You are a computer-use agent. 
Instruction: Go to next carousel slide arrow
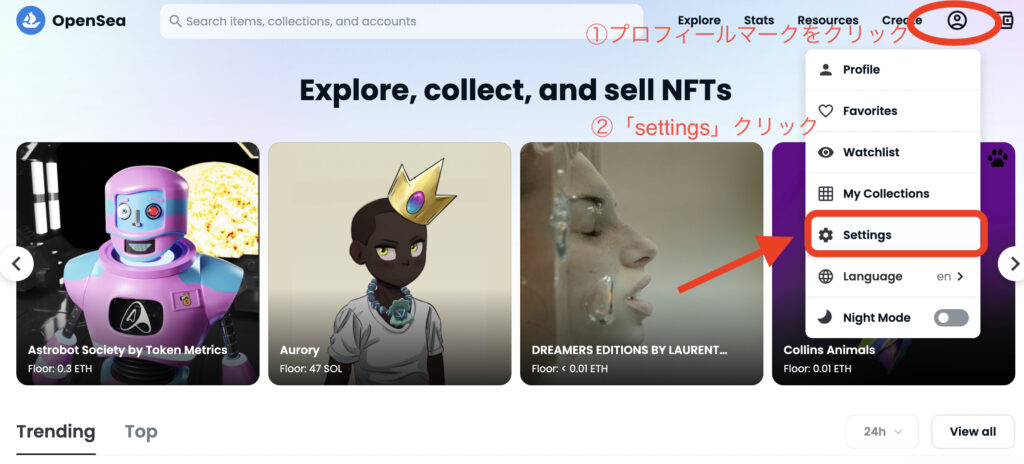tap(1014, 264)
